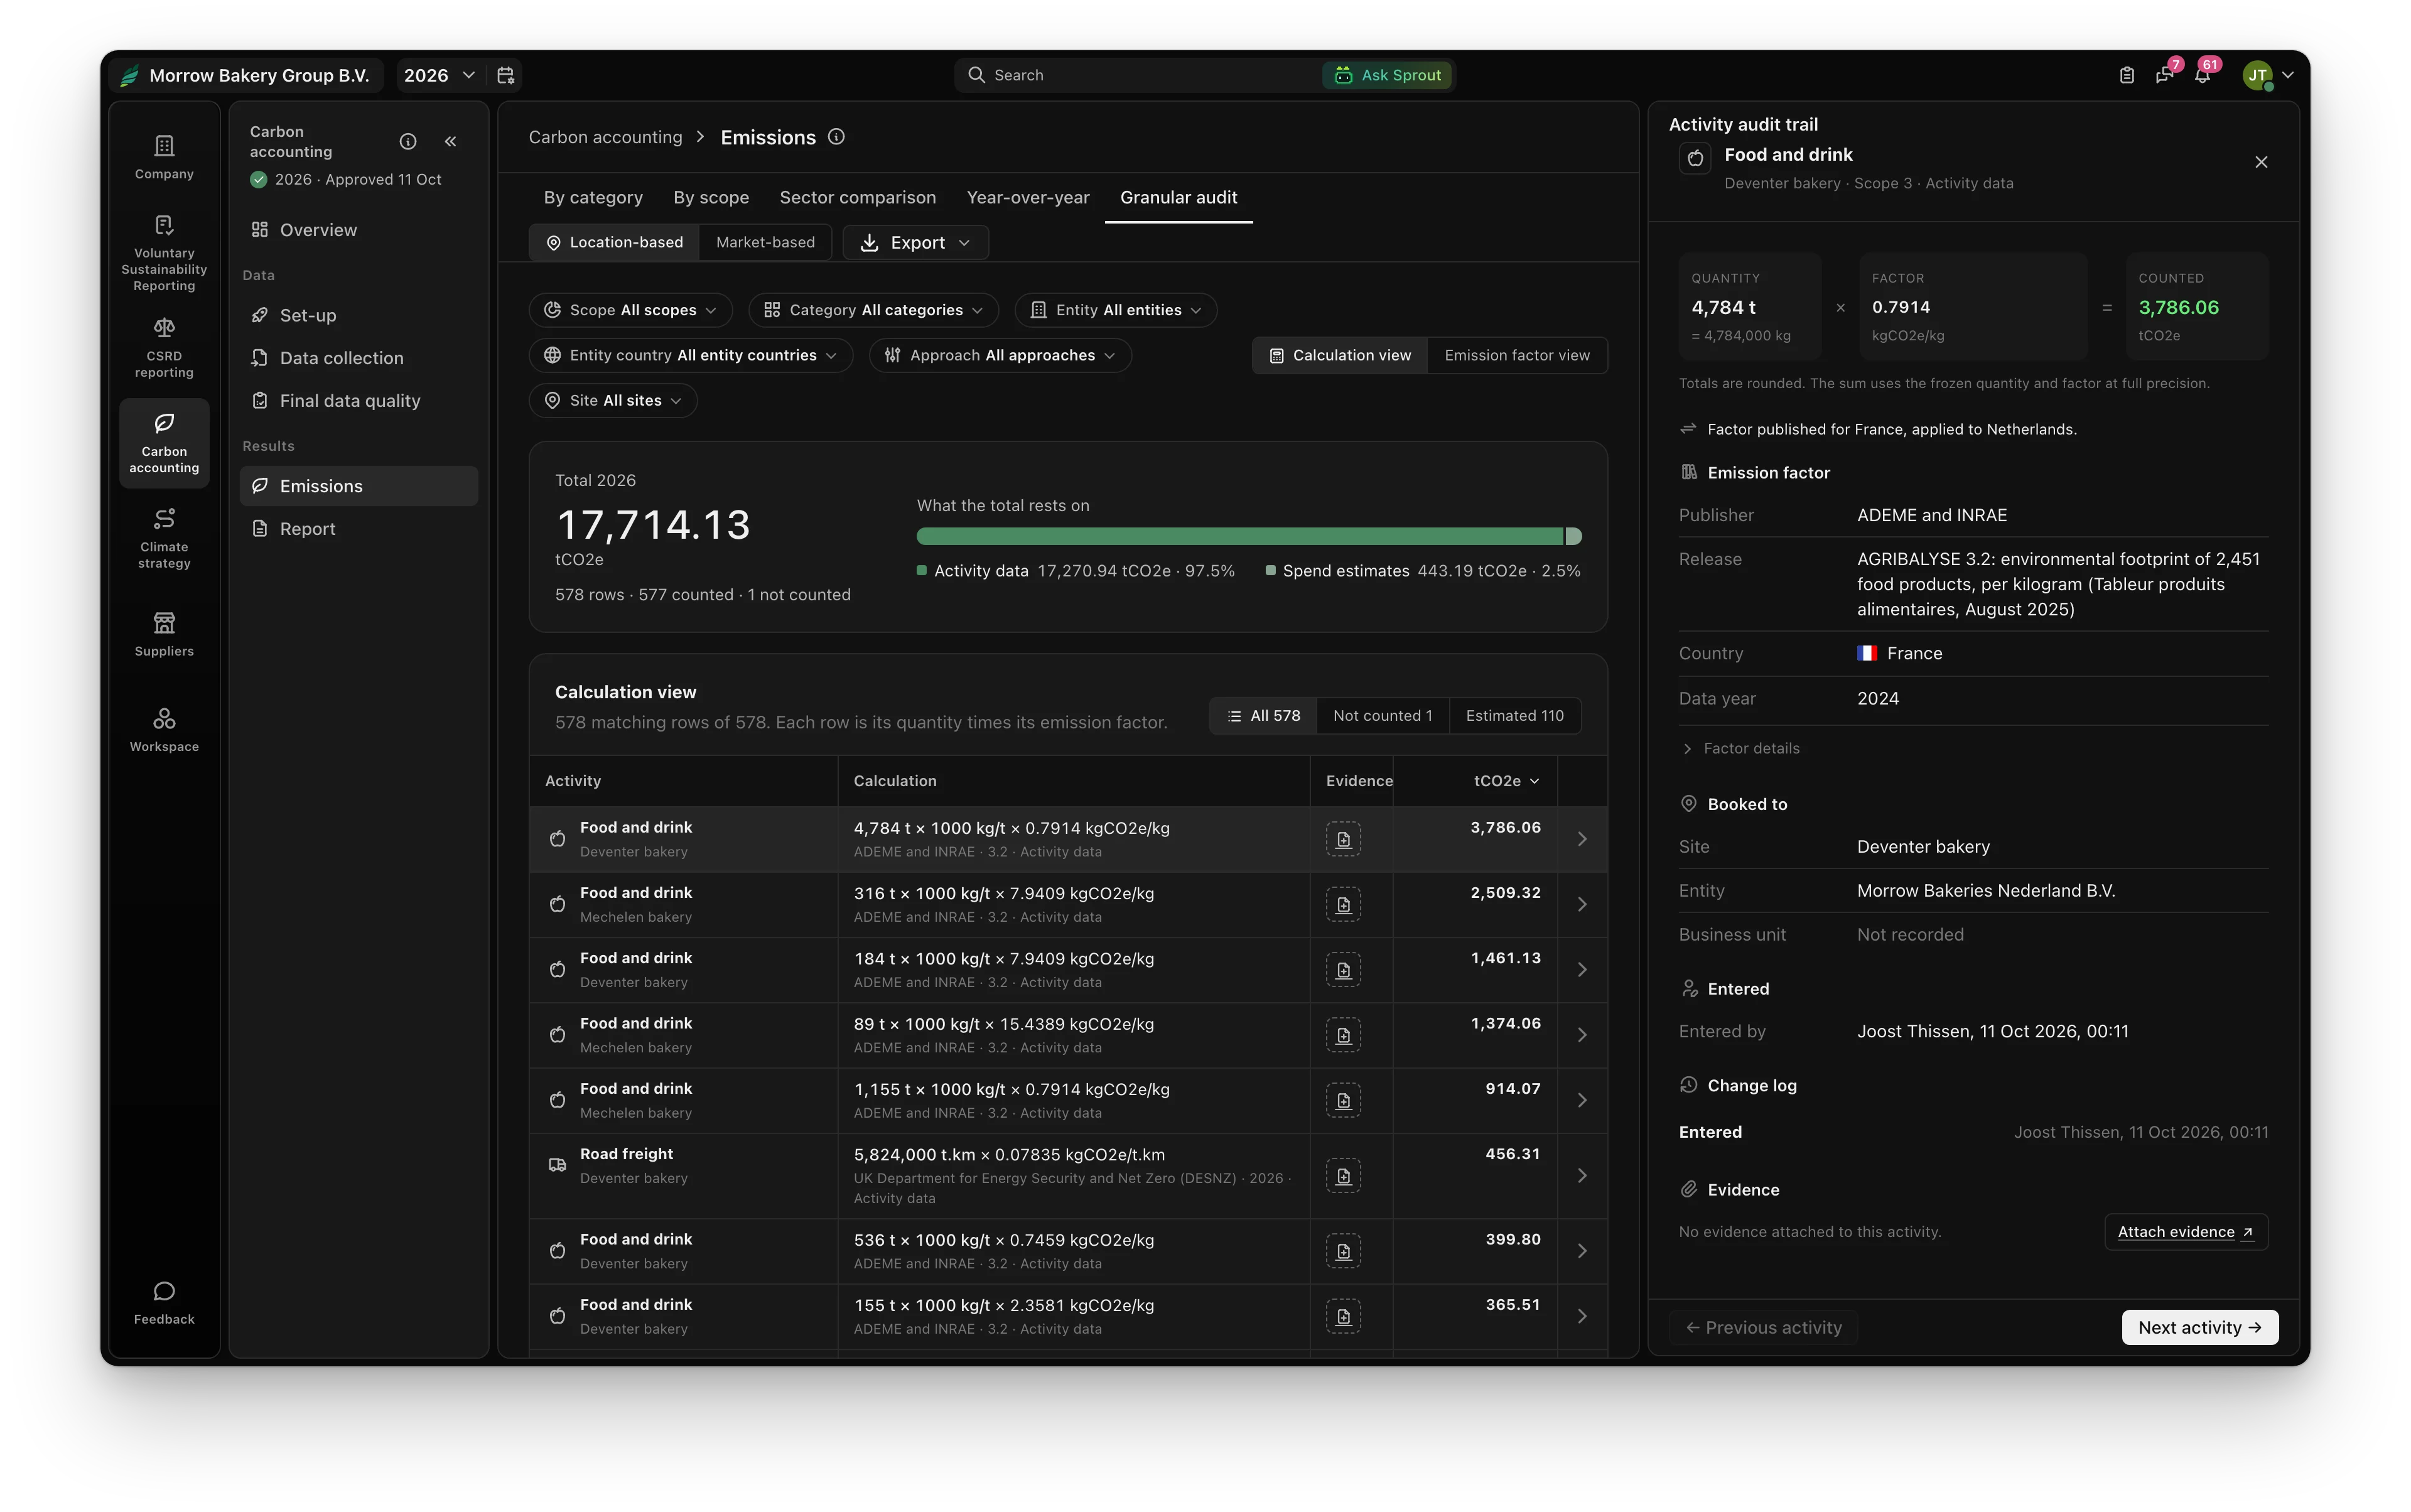Open the Year-over-year tab
The height and width of the screenshot is (1512, 2411).
coord(1028,197)
